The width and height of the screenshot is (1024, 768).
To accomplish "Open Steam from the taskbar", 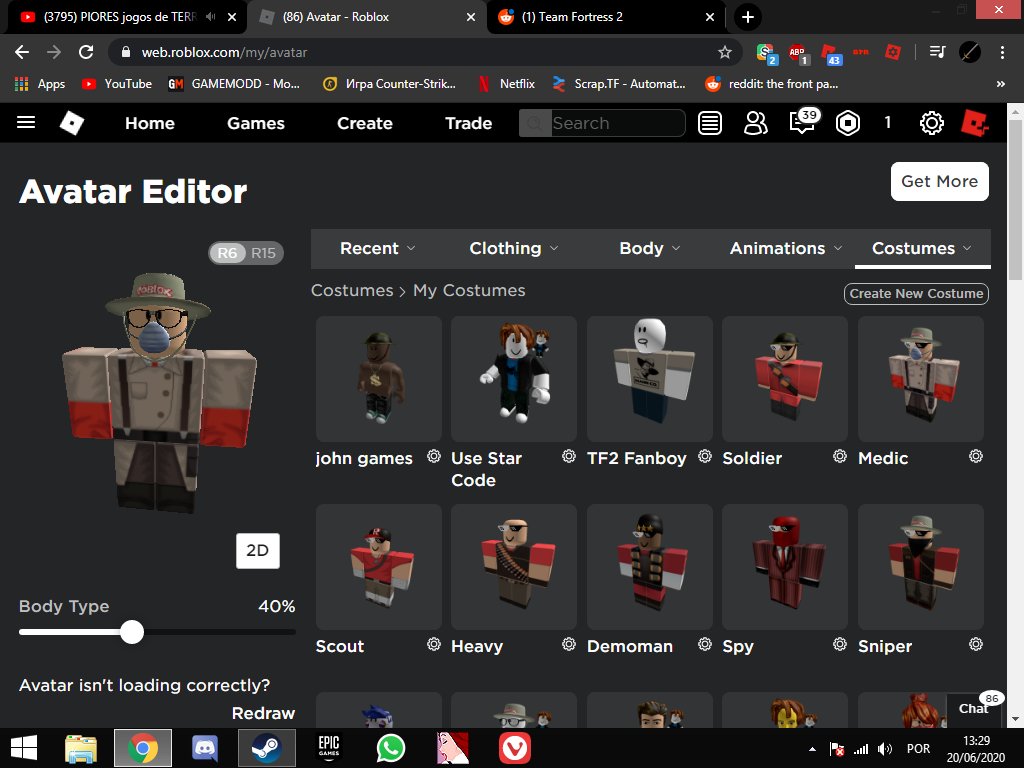I will coord(266,748).
